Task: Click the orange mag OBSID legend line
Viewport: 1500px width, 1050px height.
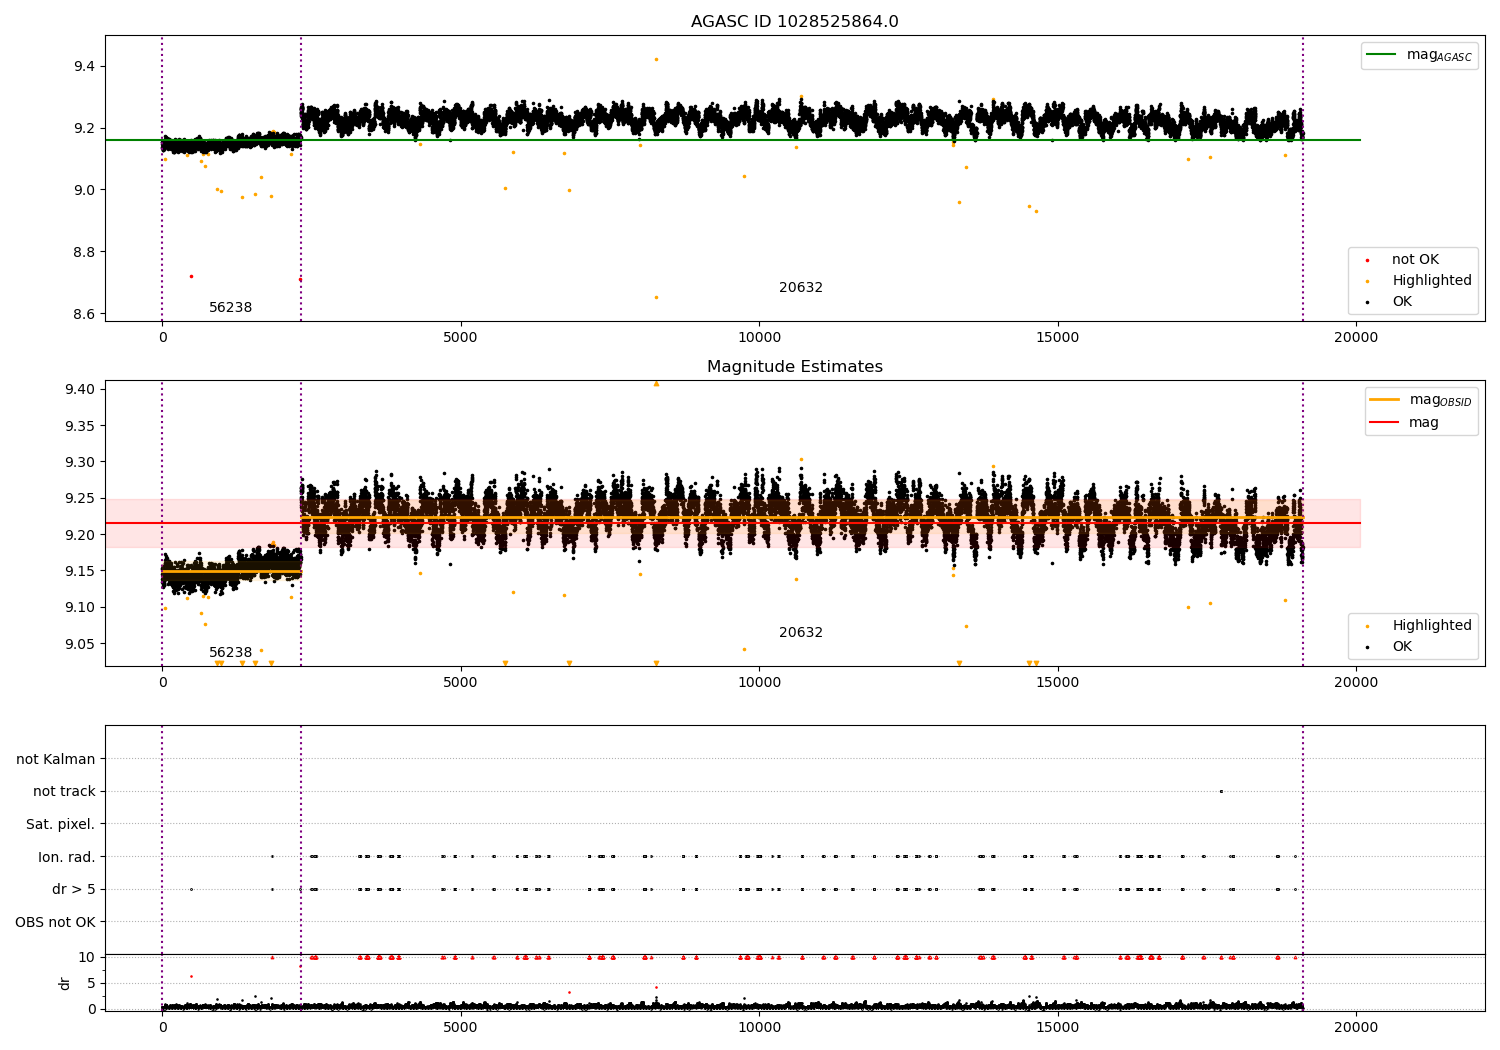Action: 1385,400
